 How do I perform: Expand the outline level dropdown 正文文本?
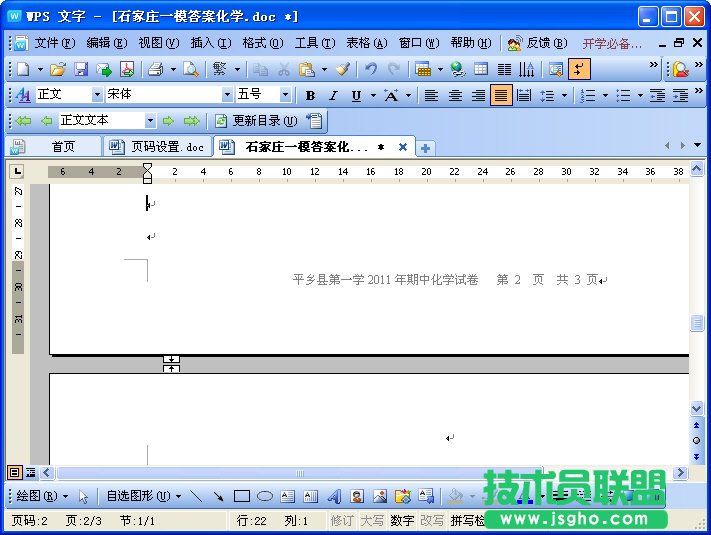pos(150,121)
